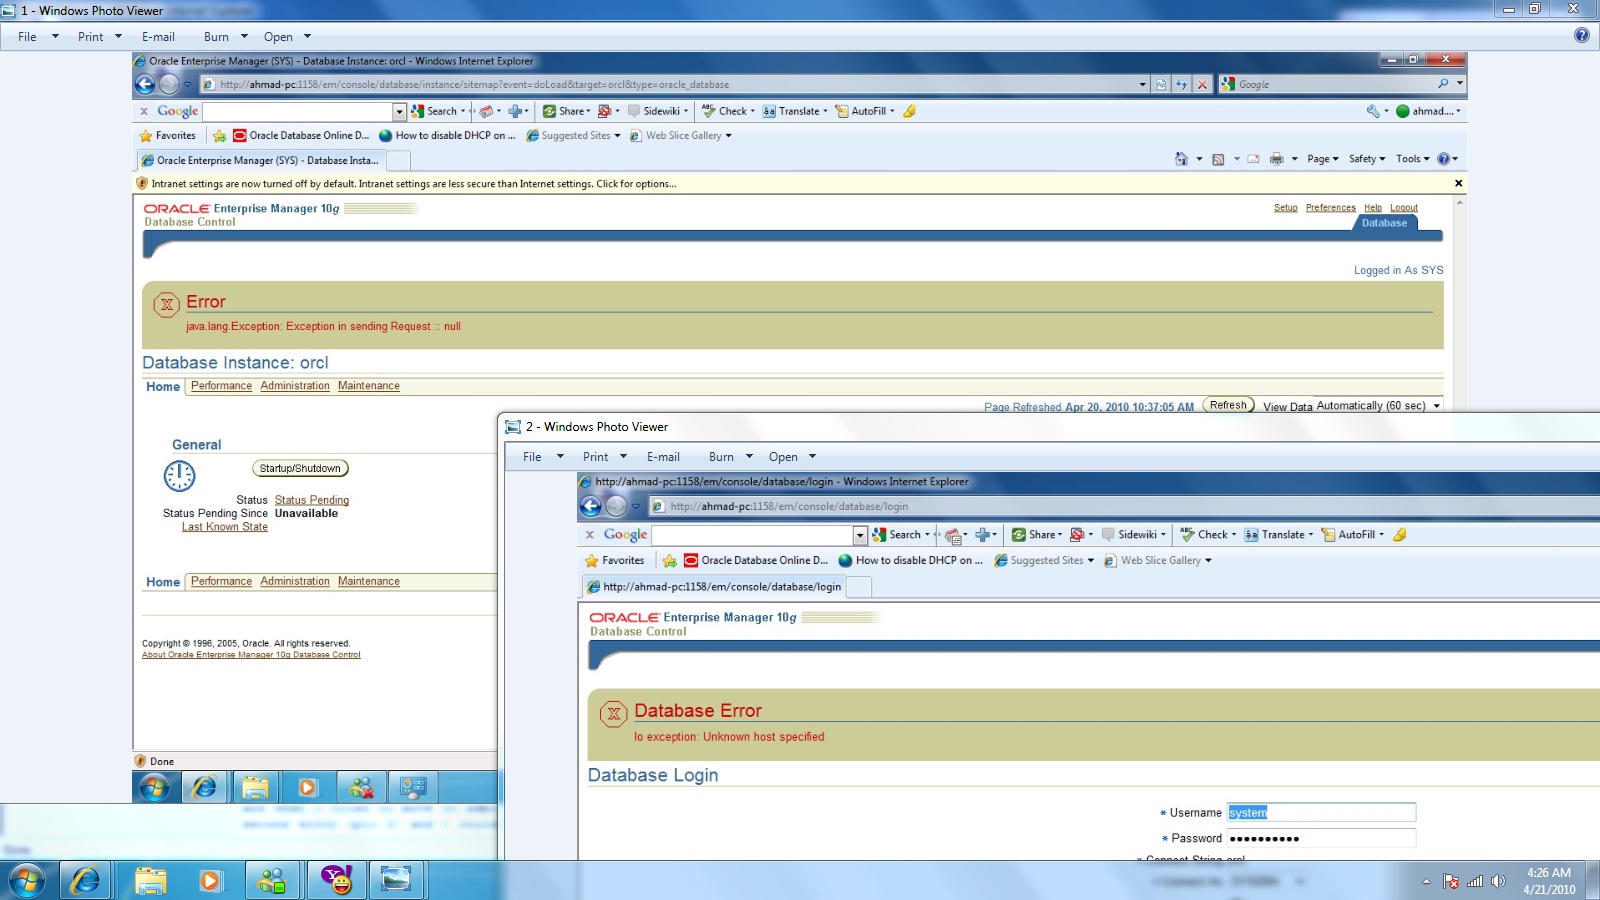Open the network signal tray icon
The image size is (1600, 900).
point(1475,881)
